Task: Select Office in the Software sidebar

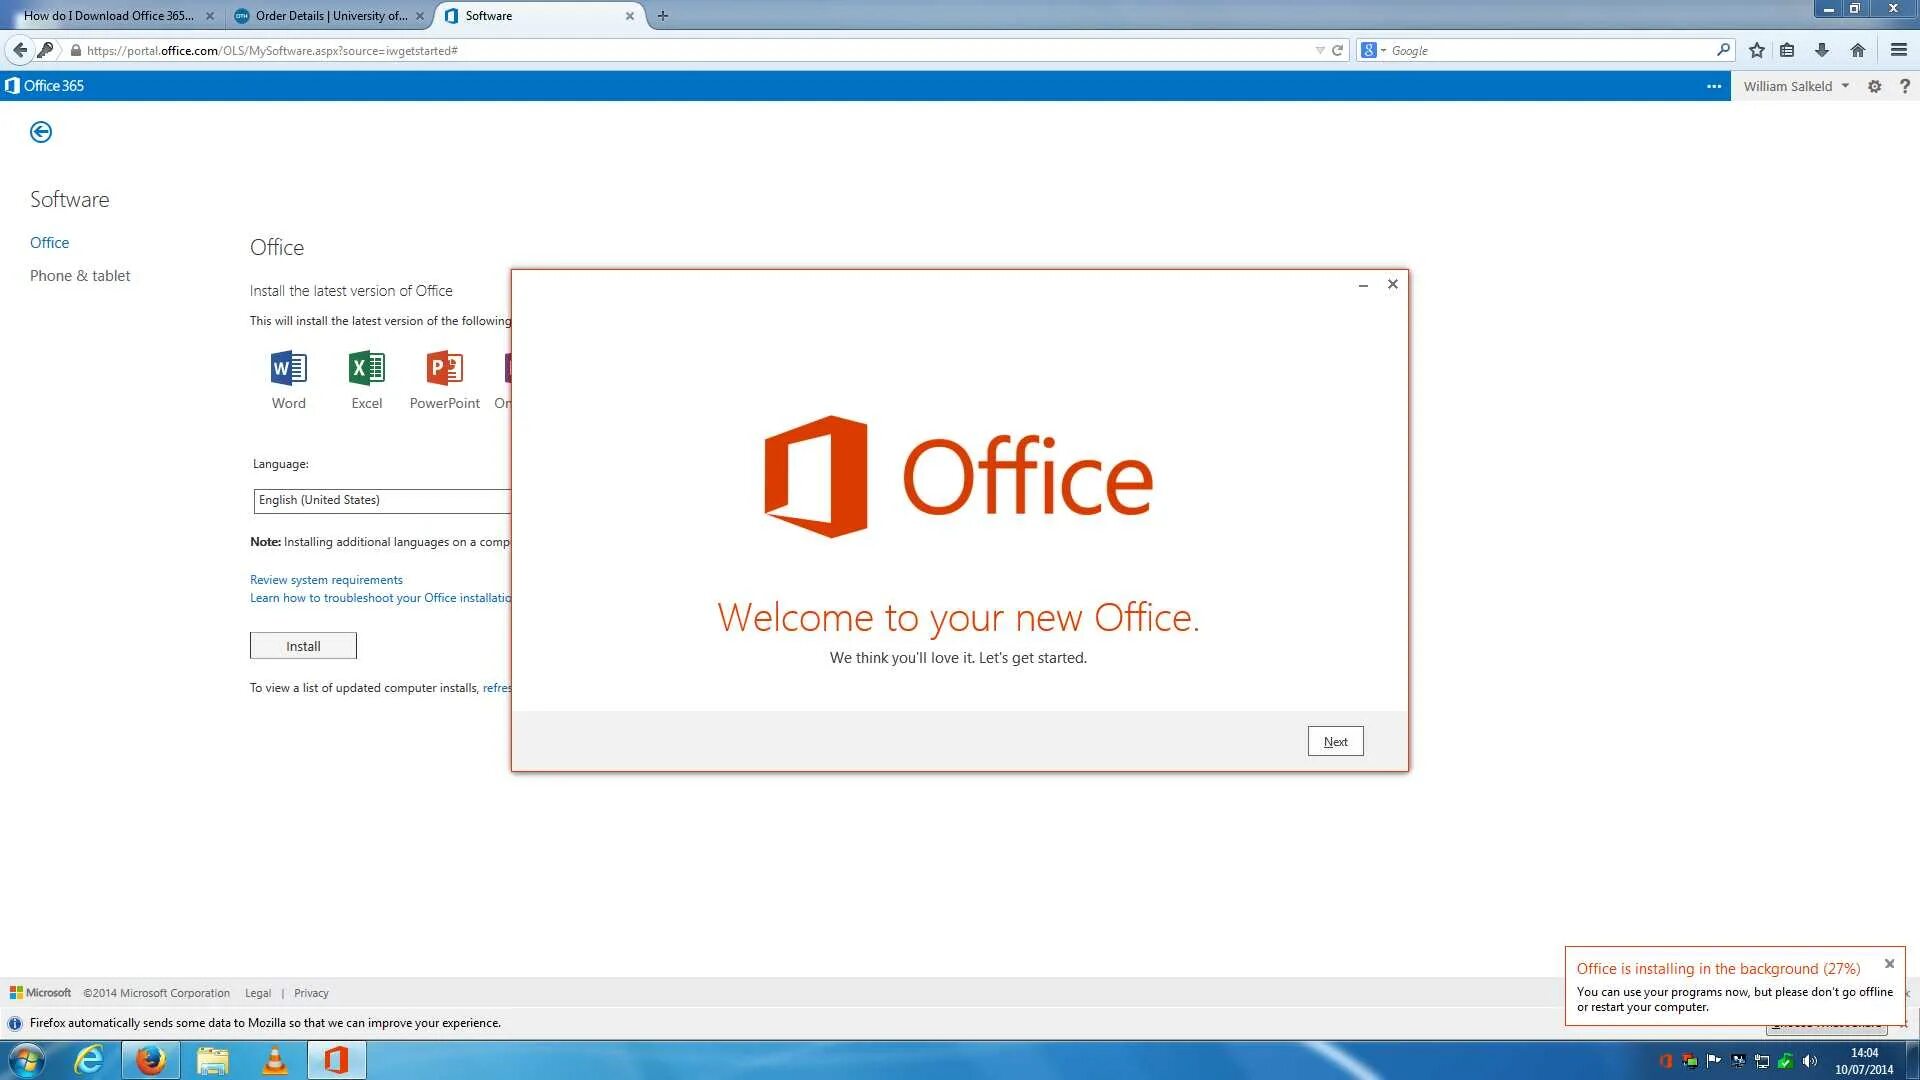Action: click(49, 243)
